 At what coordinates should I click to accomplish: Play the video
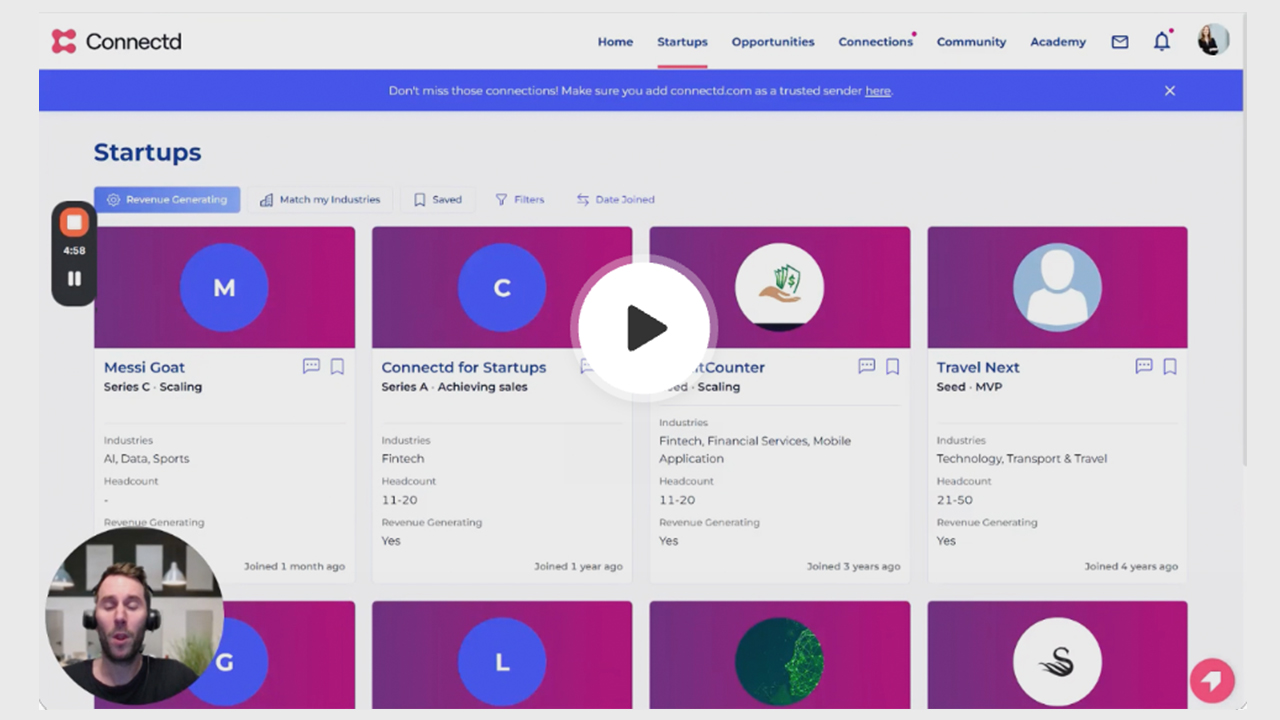point(645,328)
